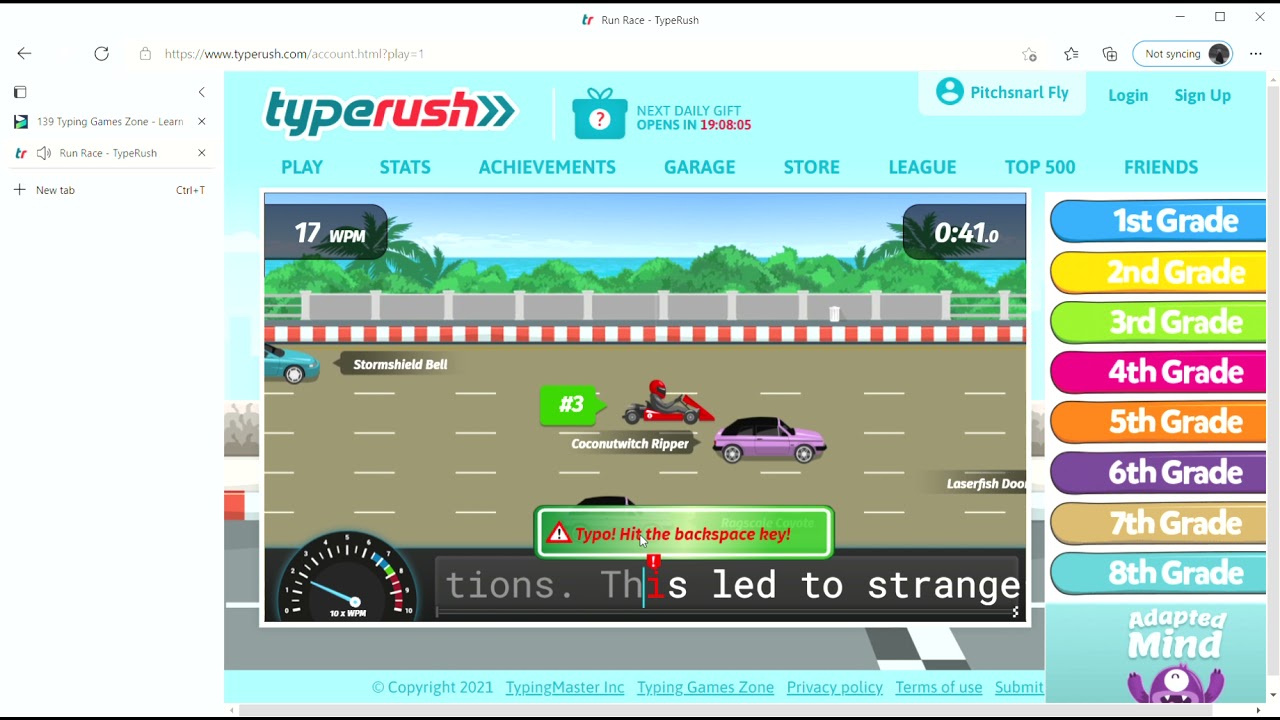Screen dimensions: 1280x720
Task: Click the Pitchsnarl Fly profile avatar
Action: pyautogui.click(x=950, y=92)
